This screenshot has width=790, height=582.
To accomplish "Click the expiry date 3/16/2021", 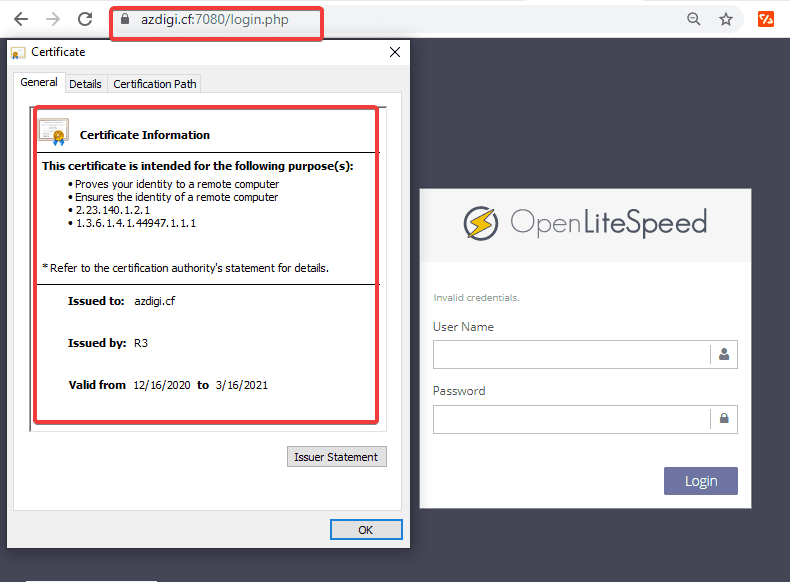I will pos(242,385).
